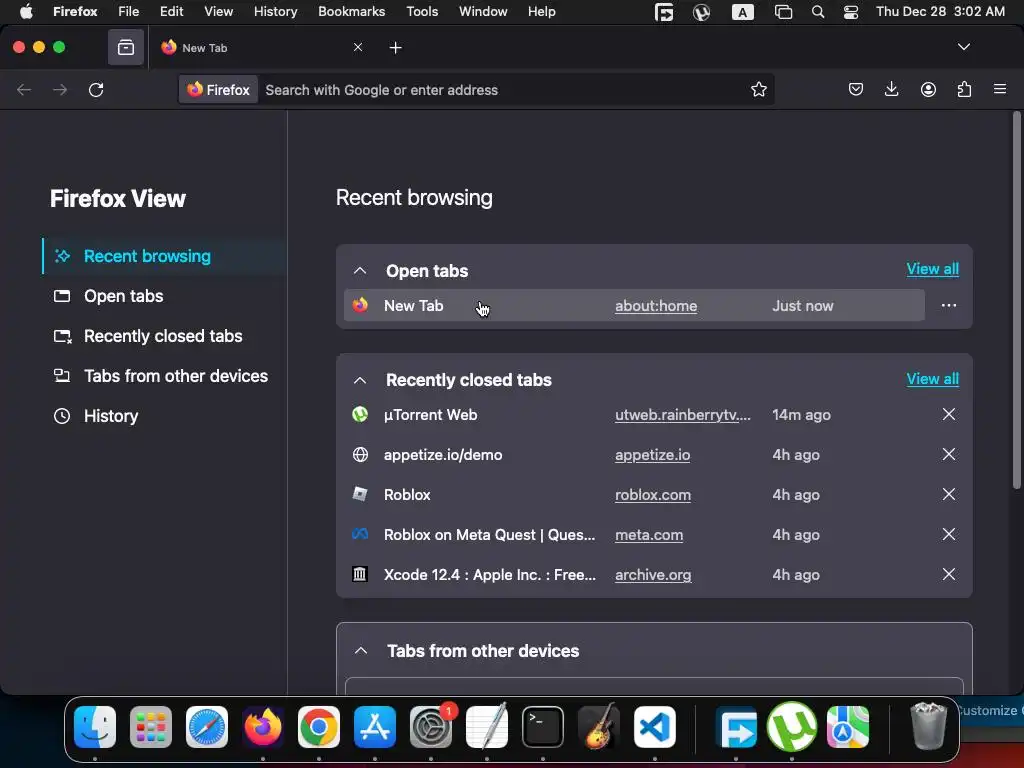This screenshot has width=1024, height=768.
Task: Open a new tab with plus
Action: [x=395, y=48]
